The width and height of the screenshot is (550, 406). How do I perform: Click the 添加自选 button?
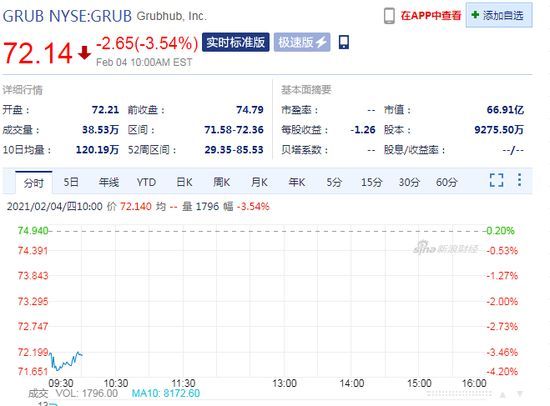(x=499, y=15)
